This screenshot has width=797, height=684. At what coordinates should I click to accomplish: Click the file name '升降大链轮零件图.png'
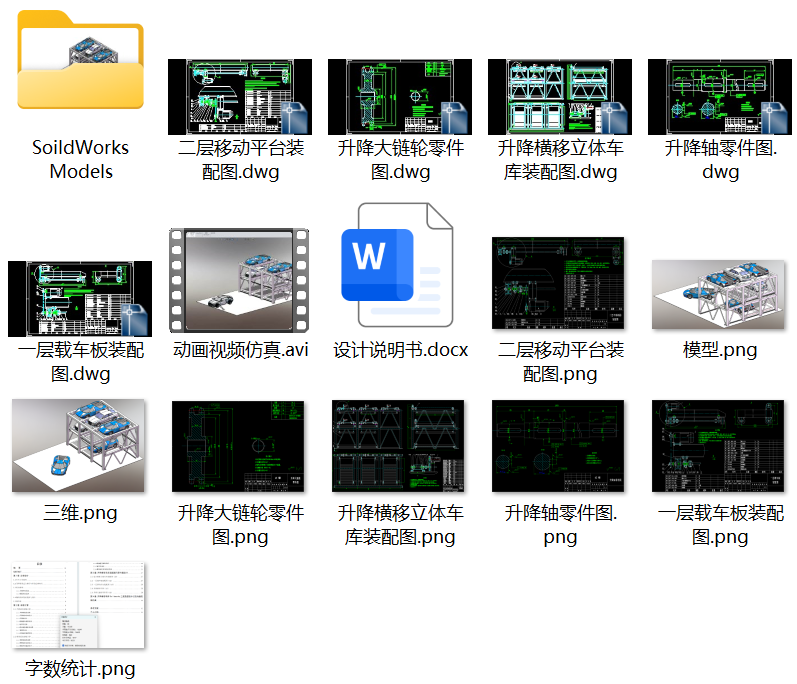(x=240, y=524)
